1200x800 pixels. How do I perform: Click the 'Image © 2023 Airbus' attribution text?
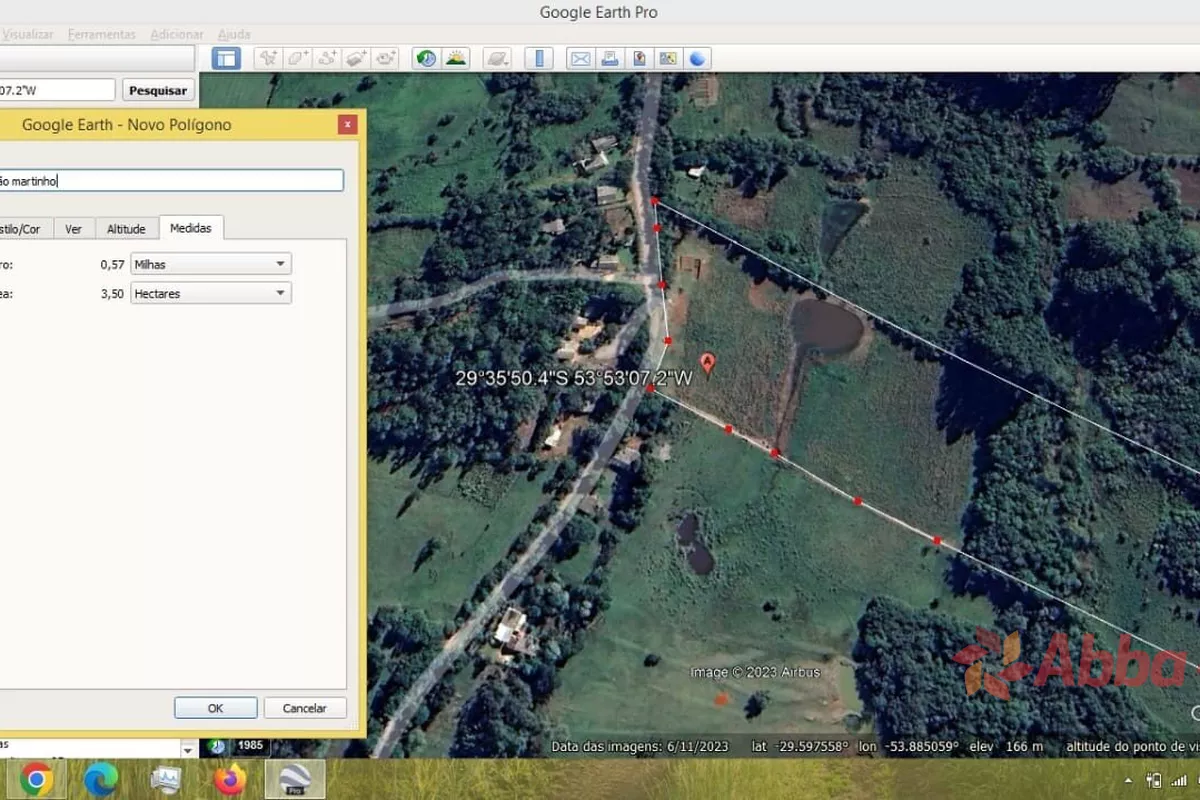[755, 673]
